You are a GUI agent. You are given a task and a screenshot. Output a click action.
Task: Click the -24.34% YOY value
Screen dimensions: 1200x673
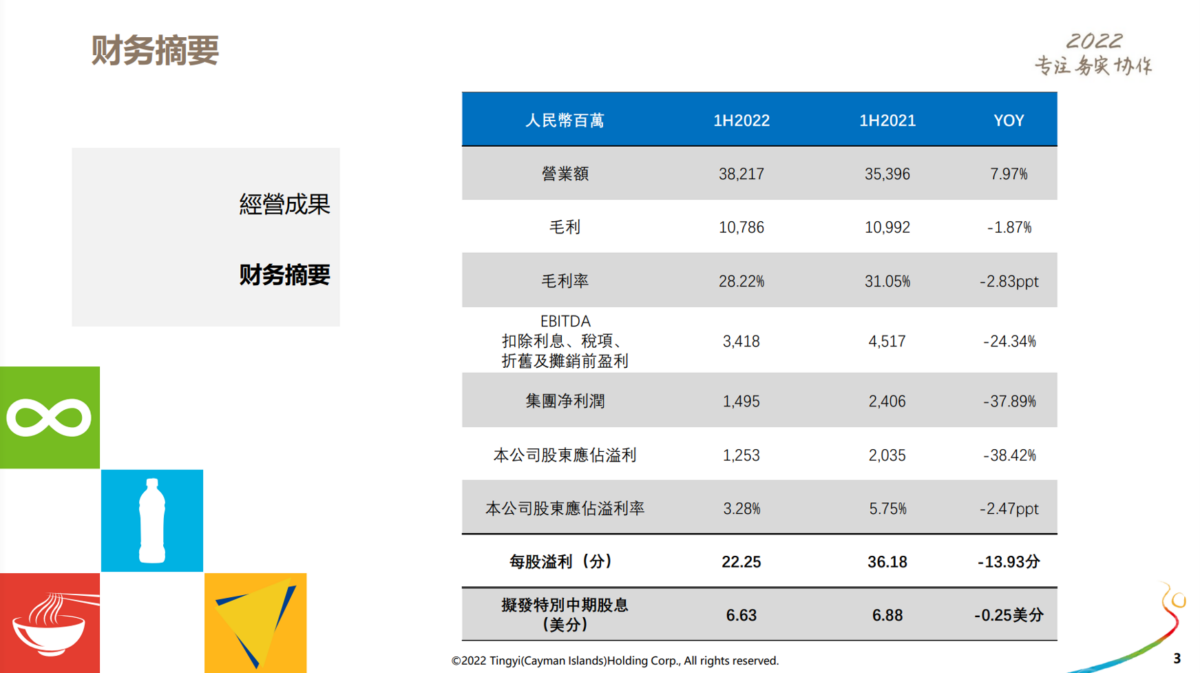click(1009, 341)
